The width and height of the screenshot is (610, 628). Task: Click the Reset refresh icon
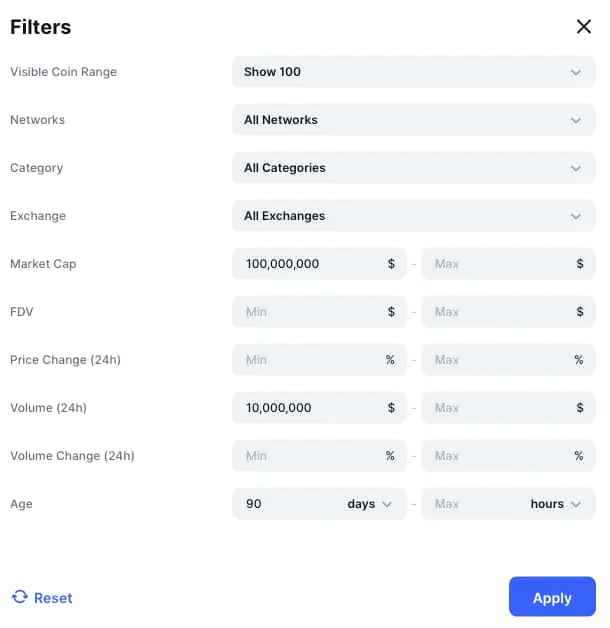[20, 597]
